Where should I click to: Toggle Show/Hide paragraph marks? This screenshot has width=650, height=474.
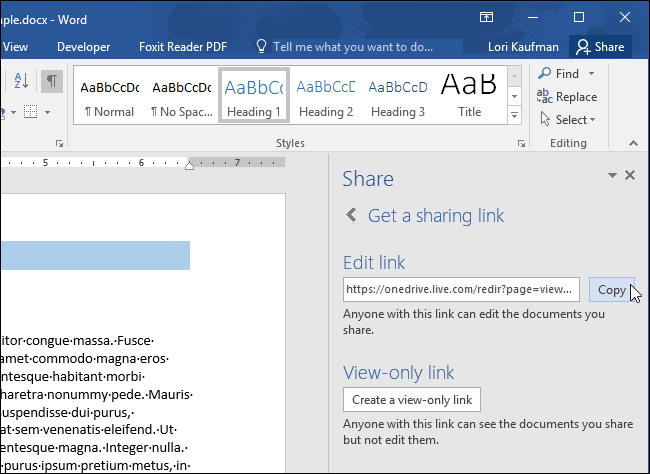pyautogui.click(x=51, y=82)
